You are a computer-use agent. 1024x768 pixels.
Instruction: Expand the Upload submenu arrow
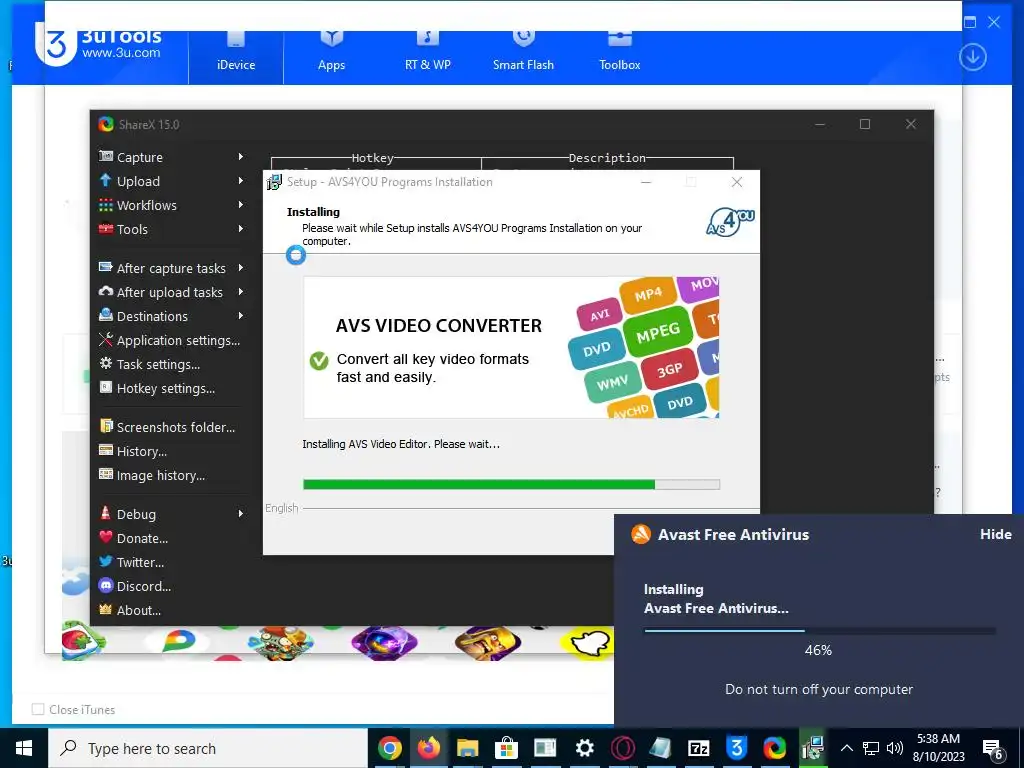tap(240, 181)
